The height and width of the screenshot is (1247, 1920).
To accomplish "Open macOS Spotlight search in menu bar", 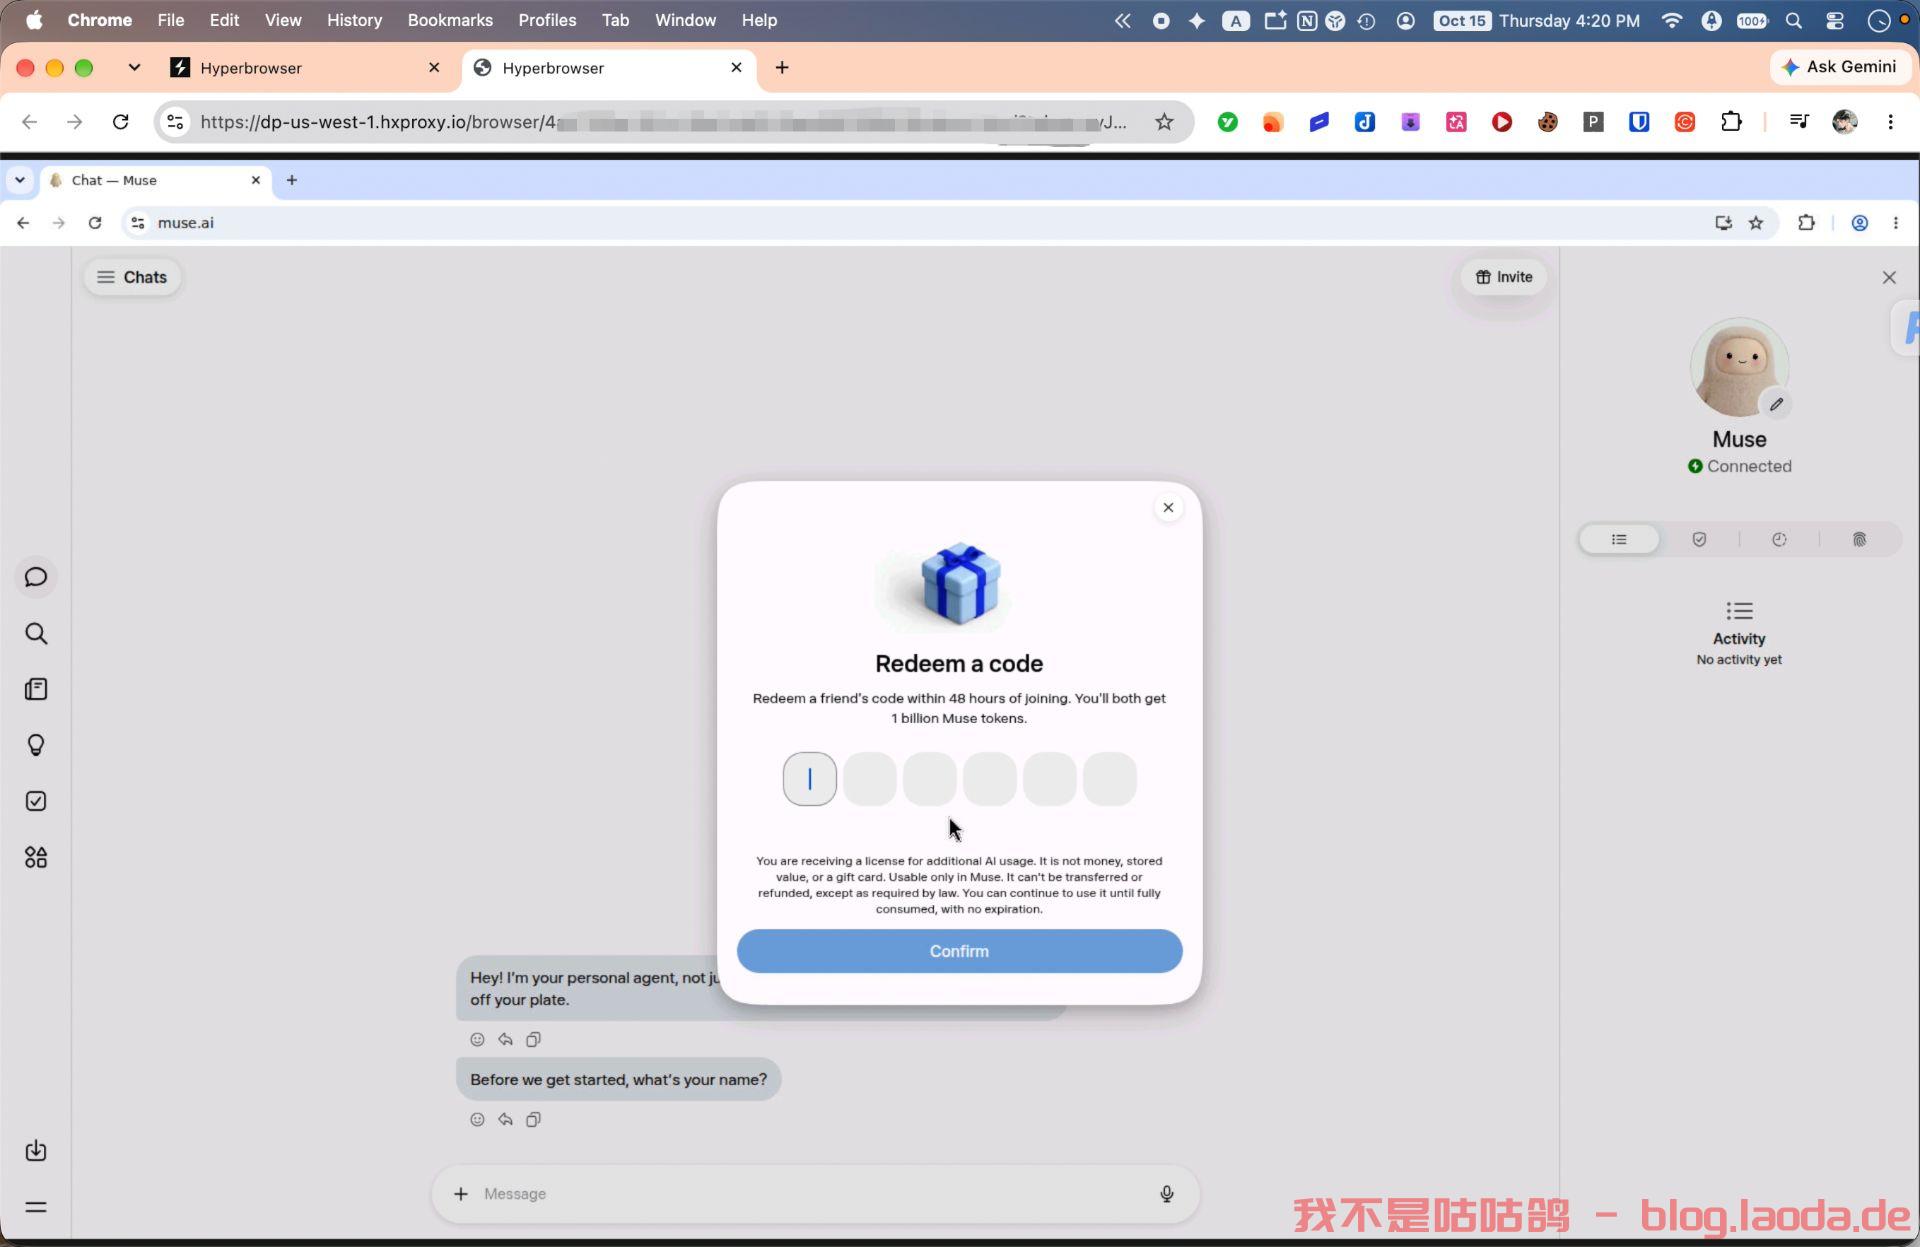I will coord(1794,20).
